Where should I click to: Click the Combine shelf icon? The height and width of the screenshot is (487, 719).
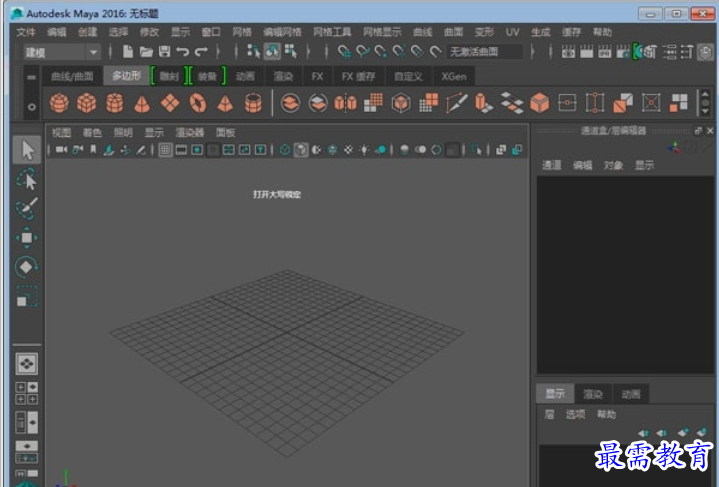click(x=291, y=103)
